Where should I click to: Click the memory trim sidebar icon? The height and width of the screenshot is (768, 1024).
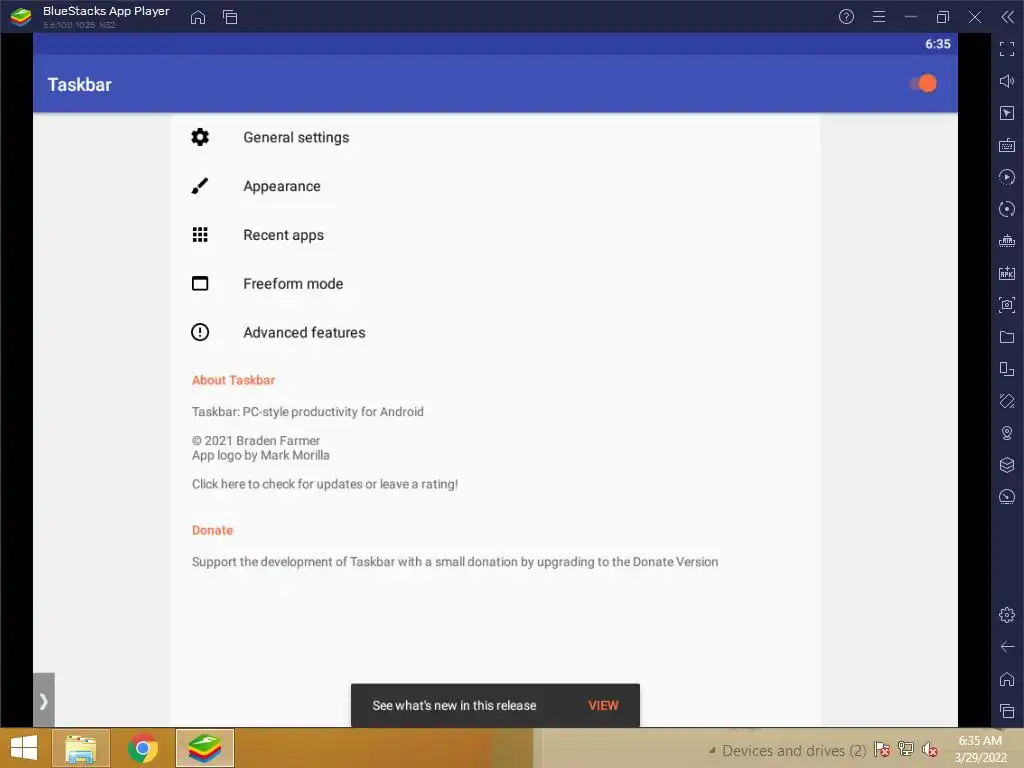(1007, 241)
